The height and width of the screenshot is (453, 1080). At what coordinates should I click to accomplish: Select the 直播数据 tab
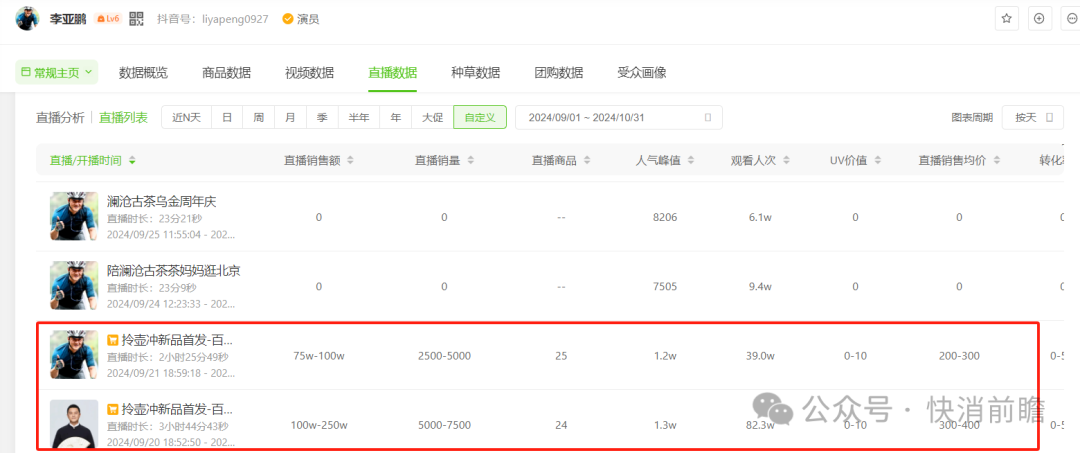[x=393, y=72]
